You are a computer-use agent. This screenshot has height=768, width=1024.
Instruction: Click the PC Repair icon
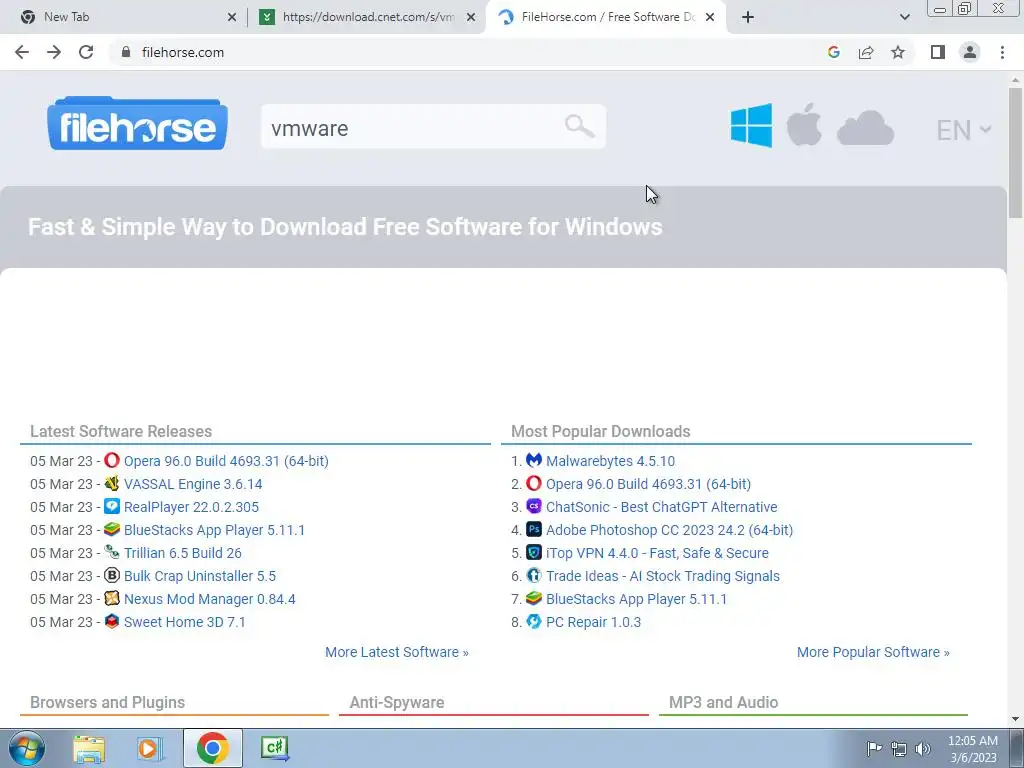click(x=534, y=621)
